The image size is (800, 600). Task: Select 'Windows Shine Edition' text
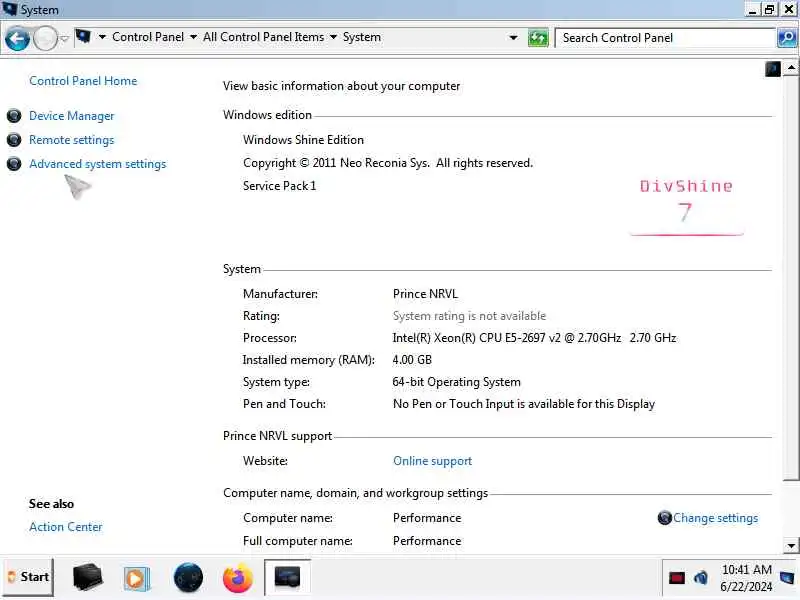coord(303,140)
